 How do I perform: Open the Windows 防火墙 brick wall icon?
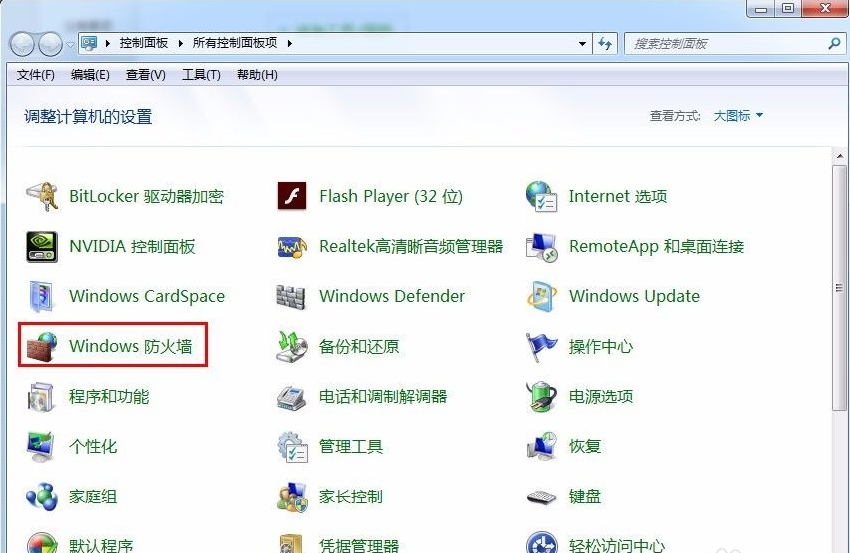click(x=42, y=346)
